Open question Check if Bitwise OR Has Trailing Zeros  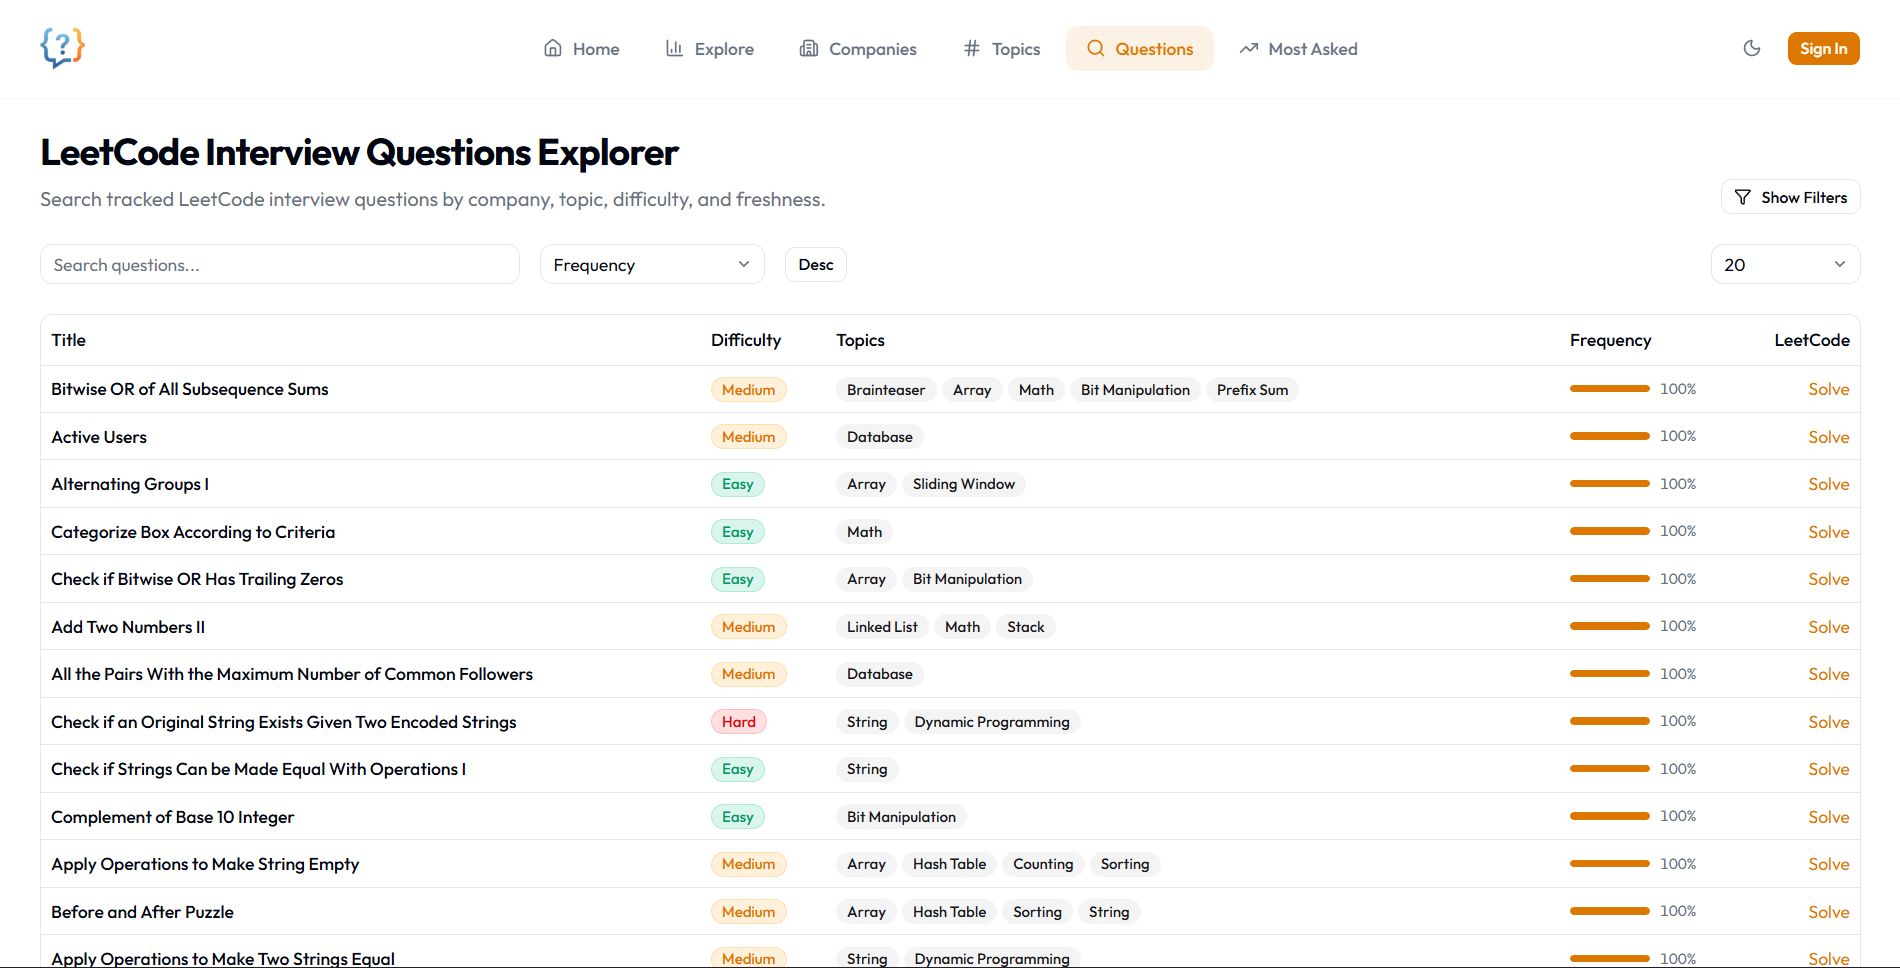[x=197, y=579]
